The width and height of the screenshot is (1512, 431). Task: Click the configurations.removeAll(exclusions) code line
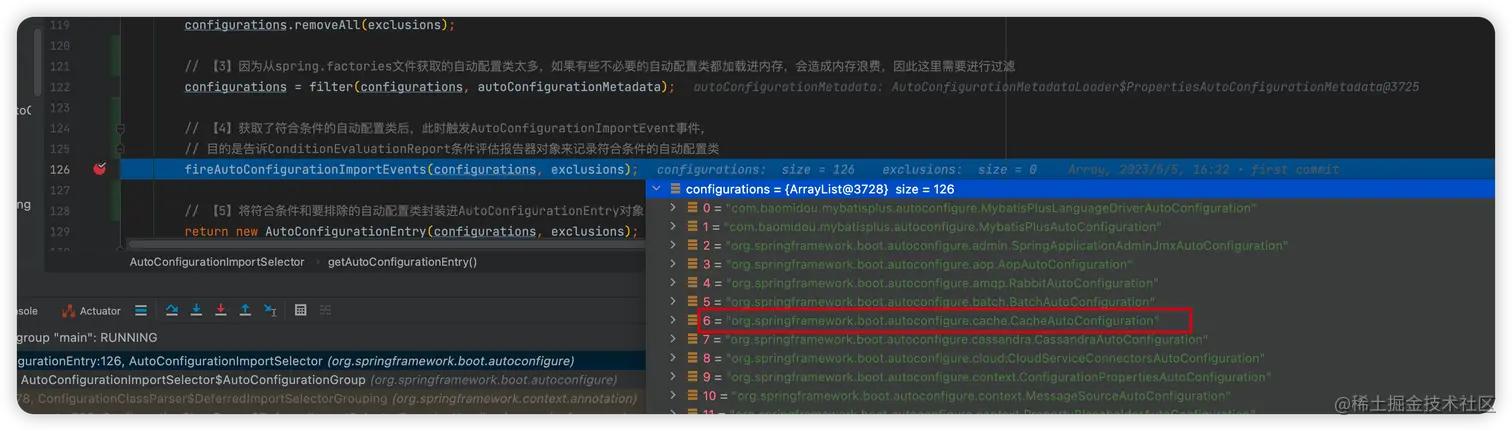[319, 25]
